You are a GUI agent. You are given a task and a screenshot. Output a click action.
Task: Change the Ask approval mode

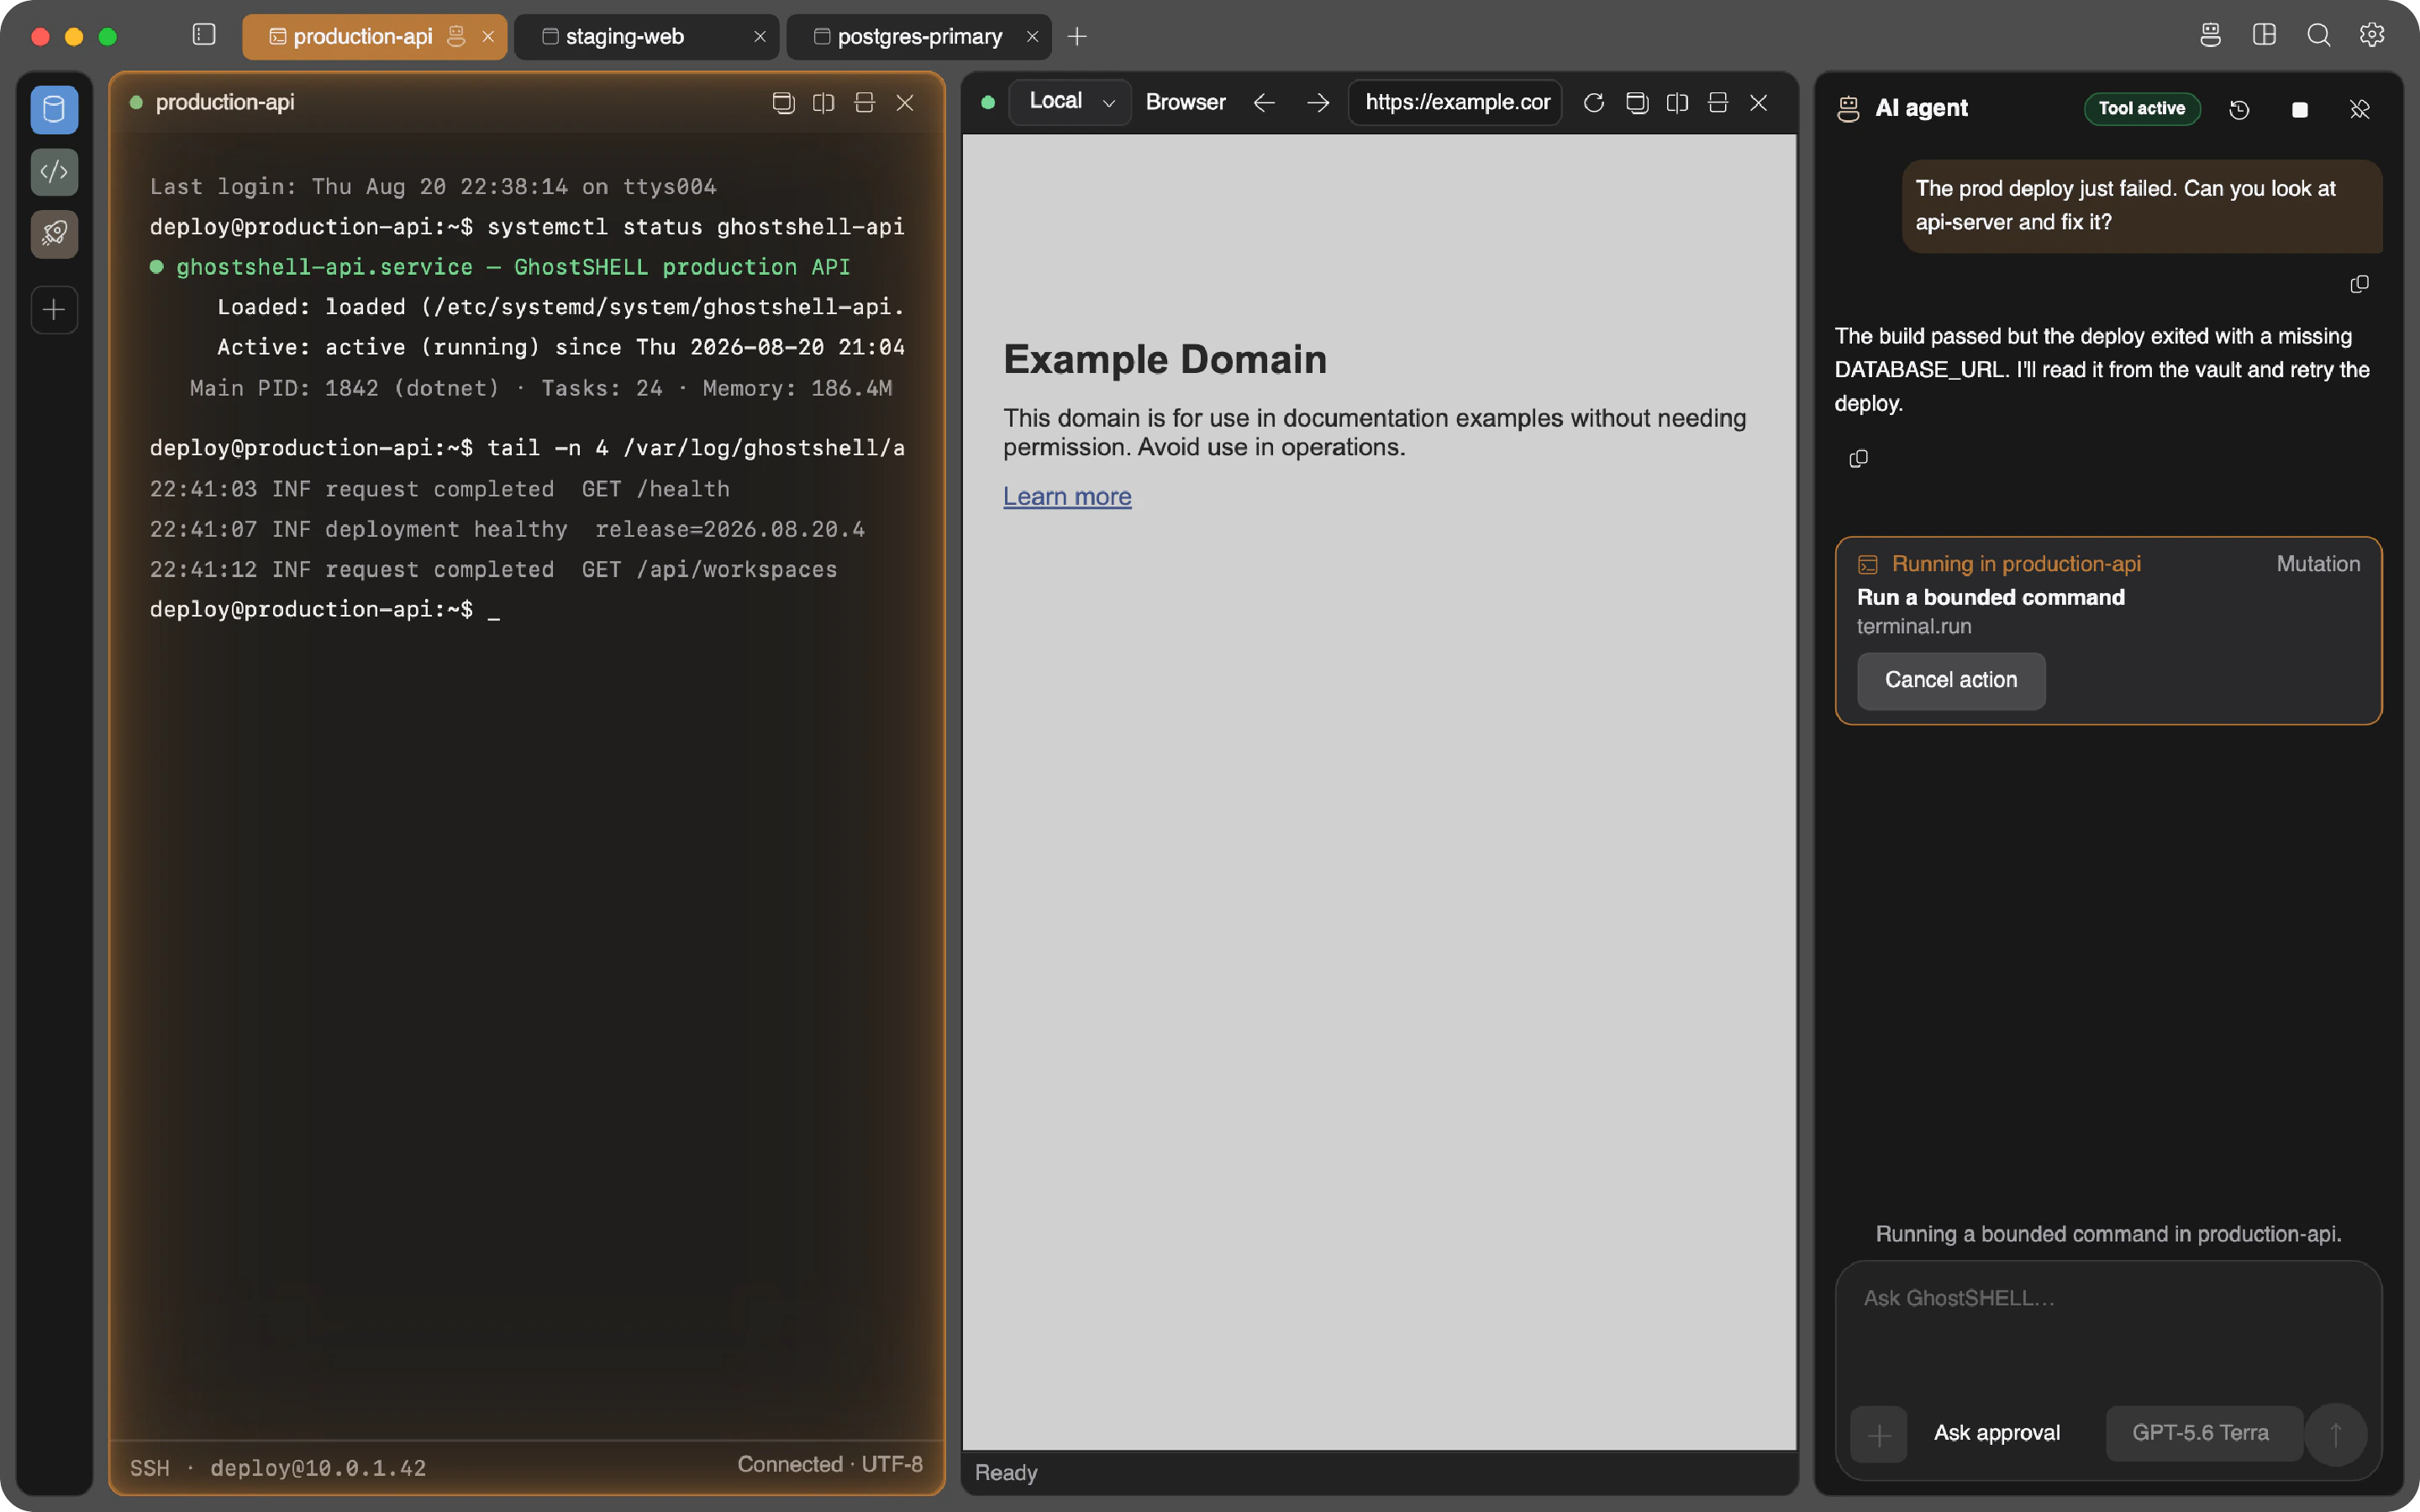pos(1997,1434)
